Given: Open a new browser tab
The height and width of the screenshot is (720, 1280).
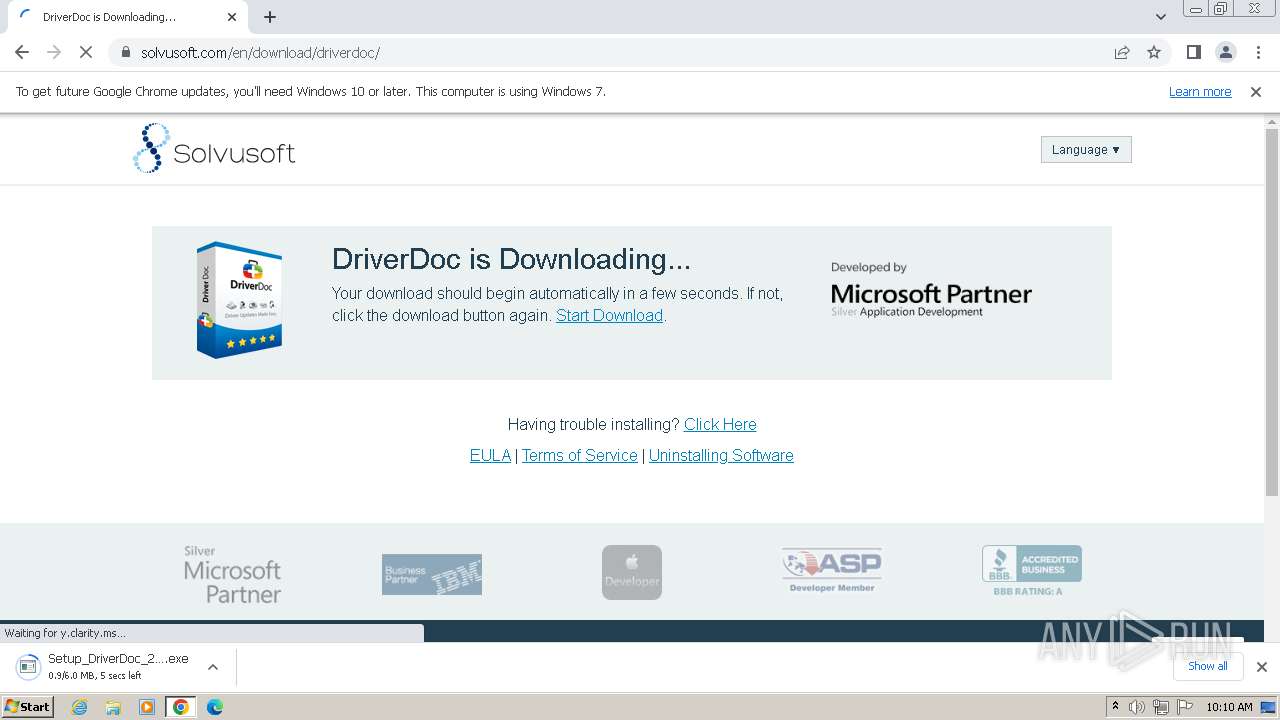Looking at the screenshot, I should pyautogui.click(x=270, y=17).
